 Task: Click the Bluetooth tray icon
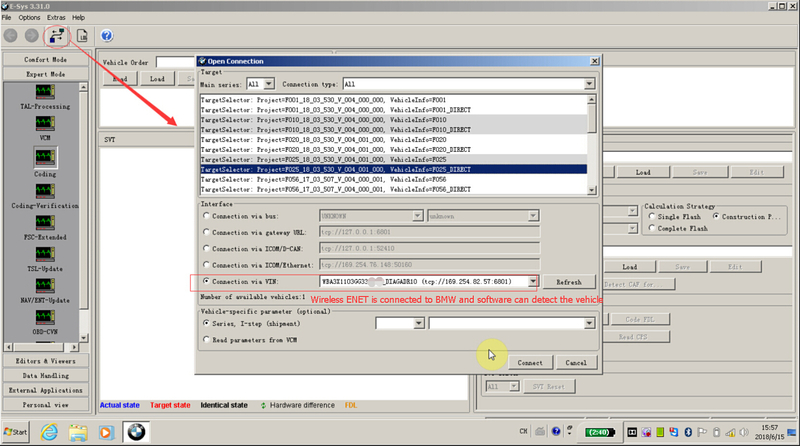(688, 432)
